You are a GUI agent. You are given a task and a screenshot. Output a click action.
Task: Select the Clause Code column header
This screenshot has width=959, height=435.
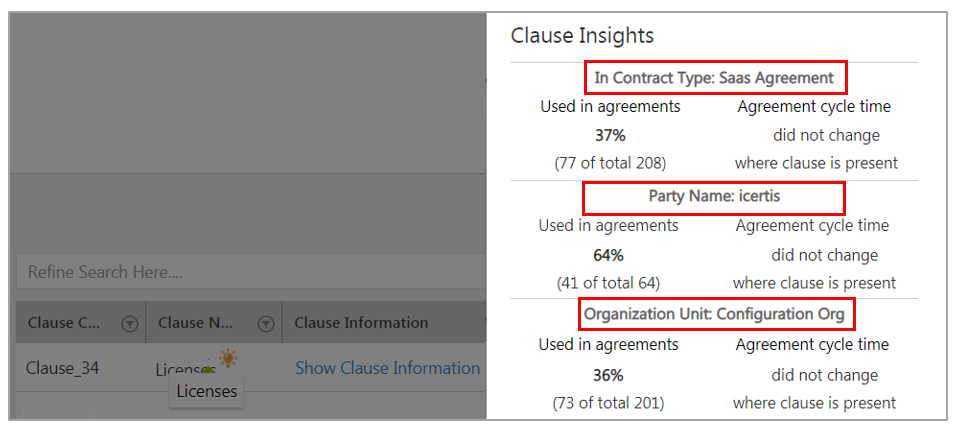(65, 323)
